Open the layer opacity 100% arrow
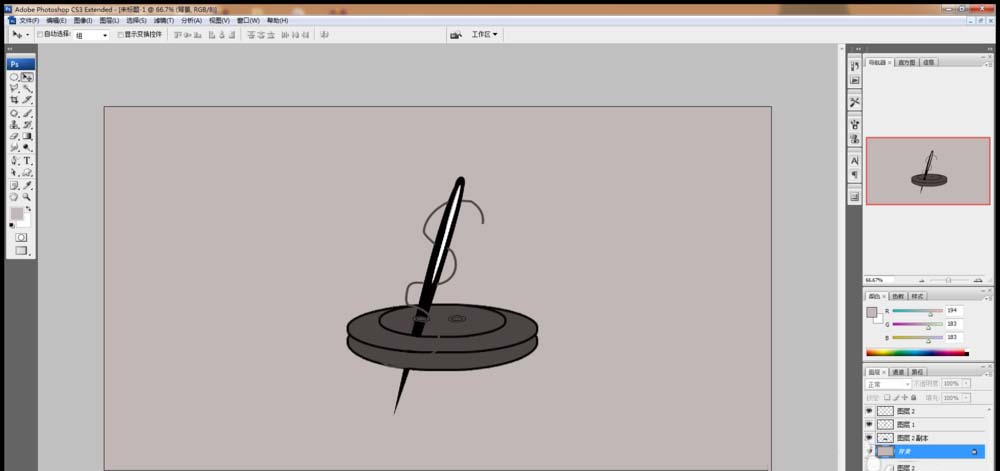 tap(966, 384)
